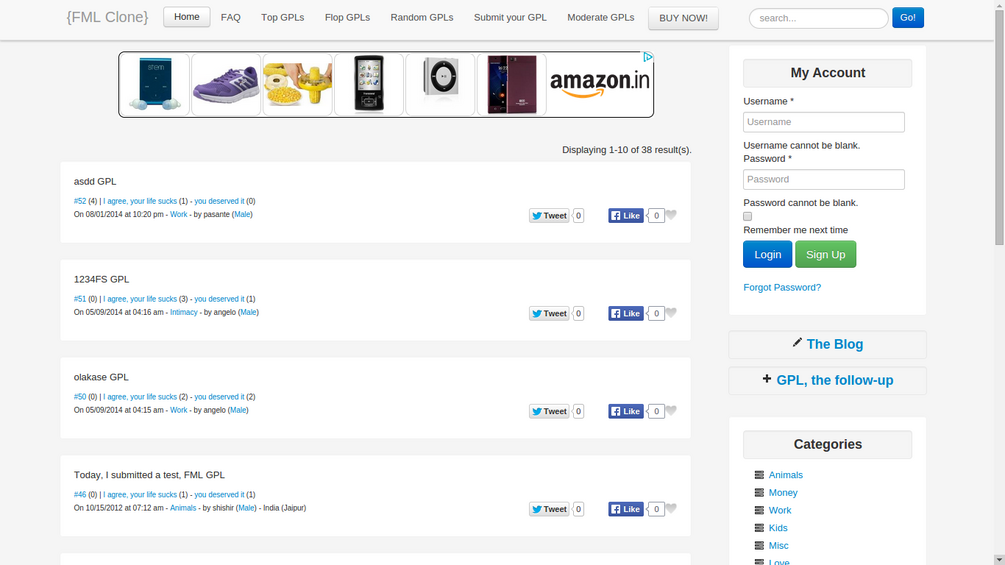Viewport: 1005px width, 565px height.
Task: Open The Blog link
Action: (x=835, y=344)
